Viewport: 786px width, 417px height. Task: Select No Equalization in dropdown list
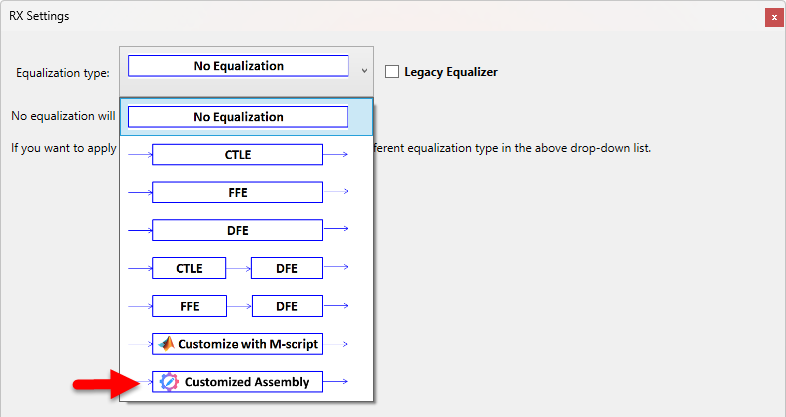[x=238, y=116]
